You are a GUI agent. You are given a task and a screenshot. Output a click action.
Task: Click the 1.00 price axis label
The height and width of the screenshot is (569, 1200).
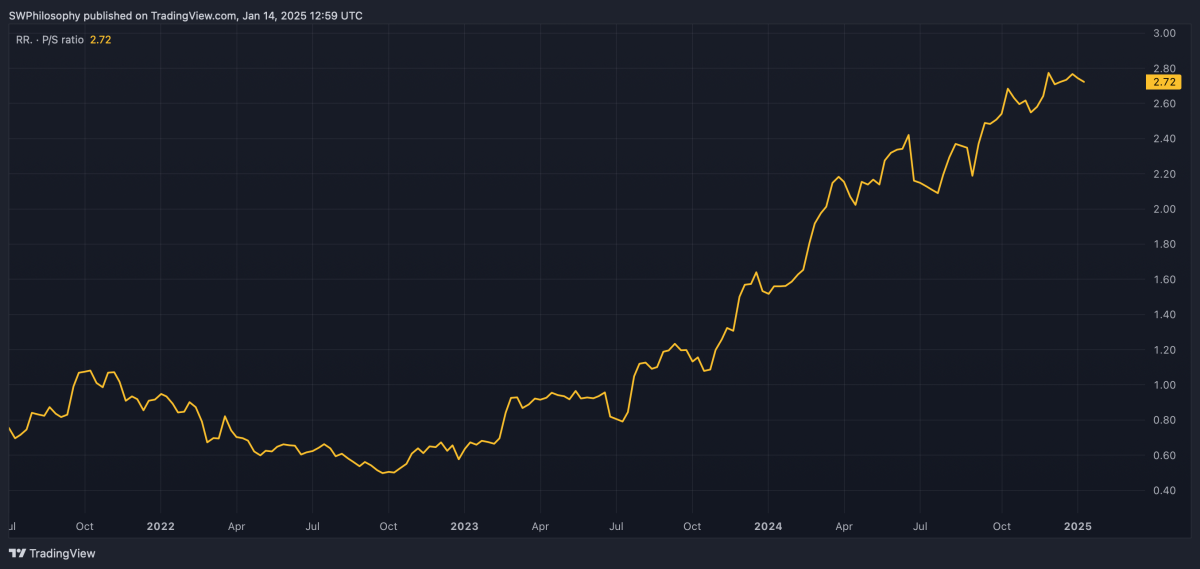coord(1163,385)
